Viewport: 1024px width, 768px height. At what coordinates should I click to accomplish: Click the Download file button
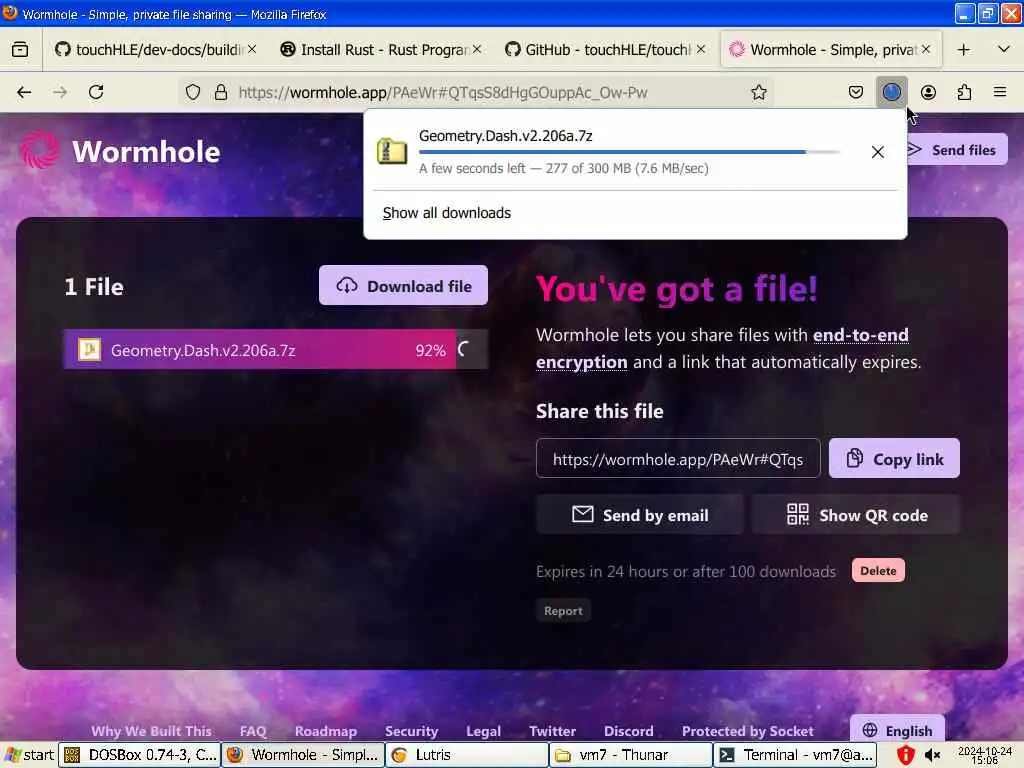point(403,285)
